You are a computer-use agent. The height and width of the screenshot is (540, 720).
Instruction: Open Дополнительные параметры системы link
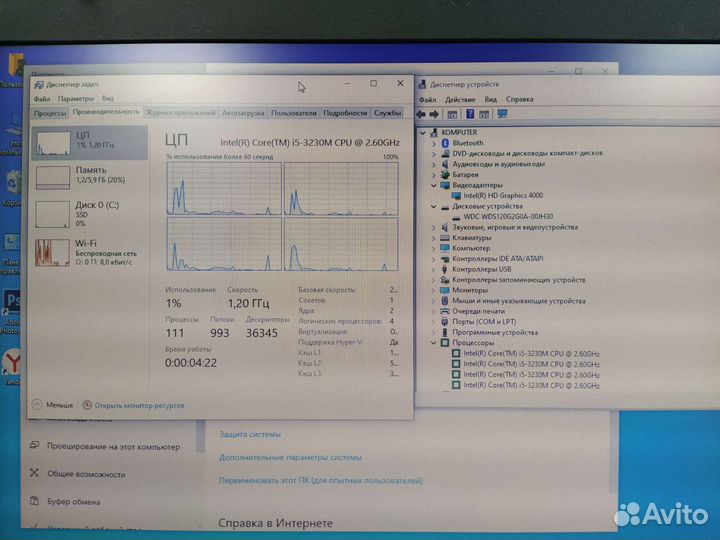coord(290,457)
